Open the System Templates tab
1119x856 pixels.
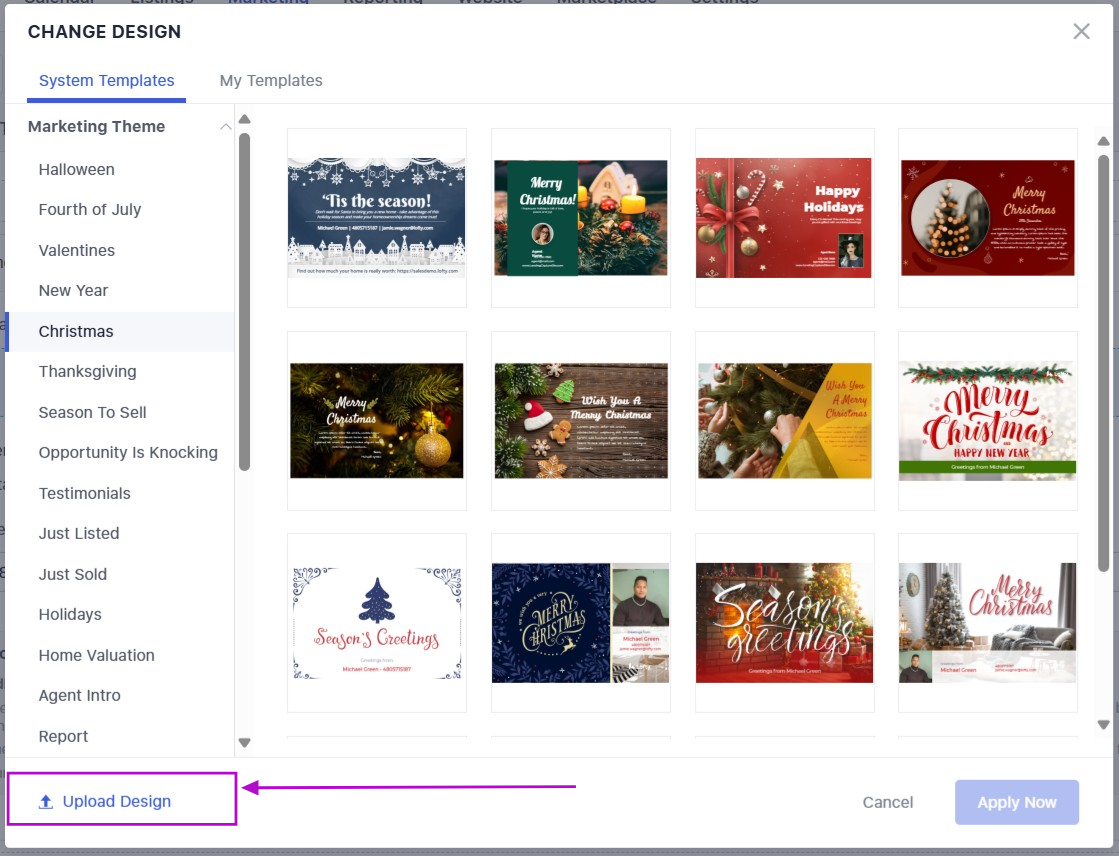click(107, 80)
